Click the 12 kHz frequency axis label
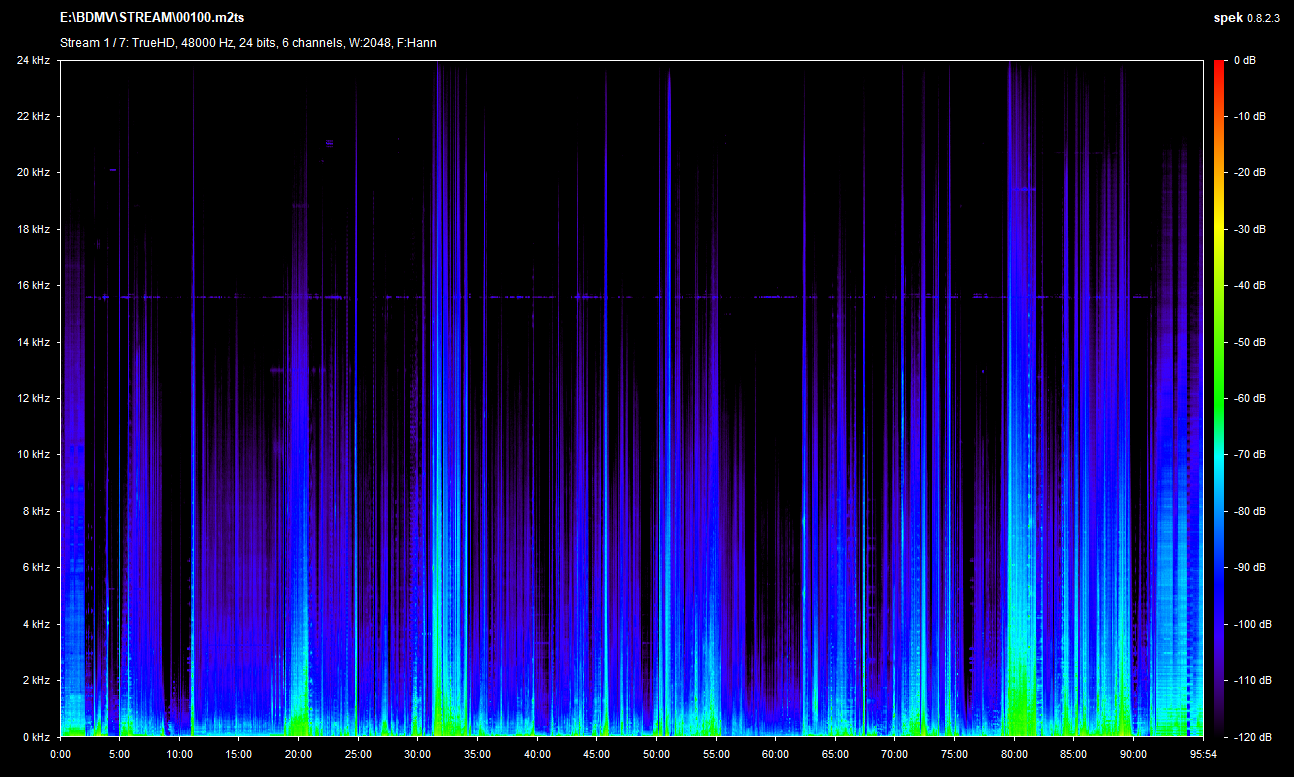The height and width of the screenshot is (777, 1294). click(33, 398)
